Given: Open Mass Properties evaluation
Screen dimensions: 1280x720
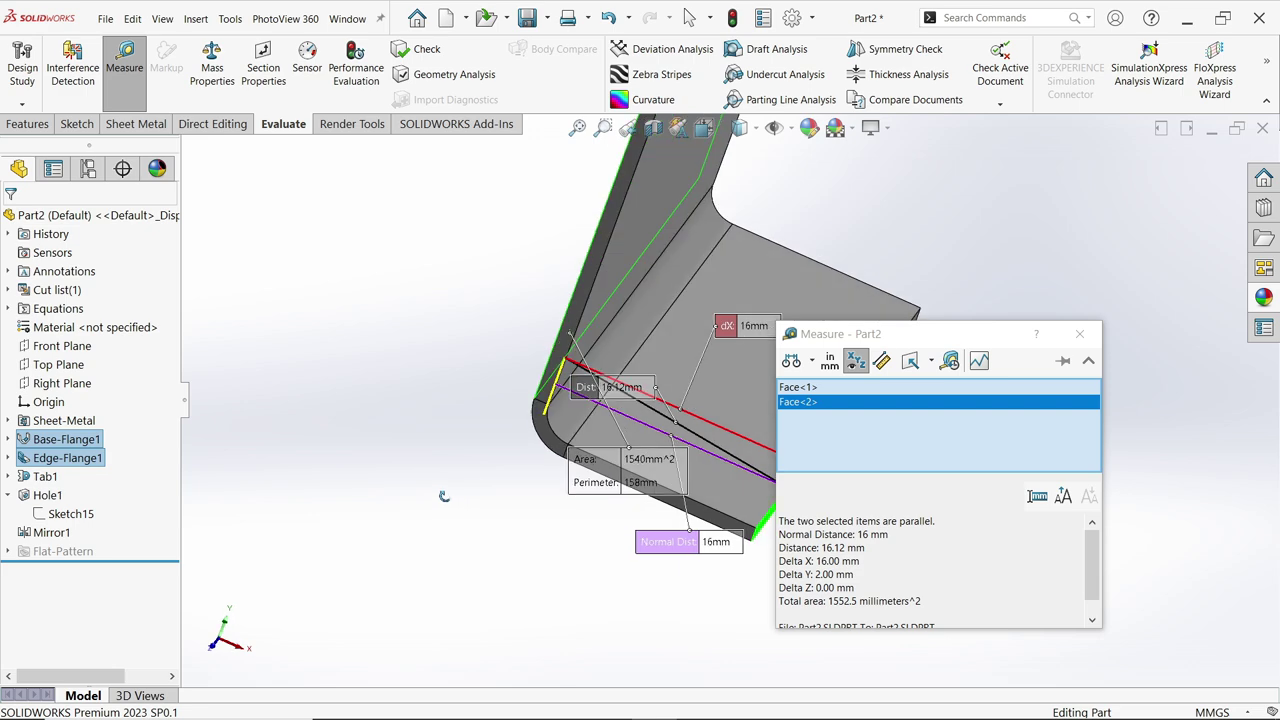Looking at the screenshot, I should [212, 62].
